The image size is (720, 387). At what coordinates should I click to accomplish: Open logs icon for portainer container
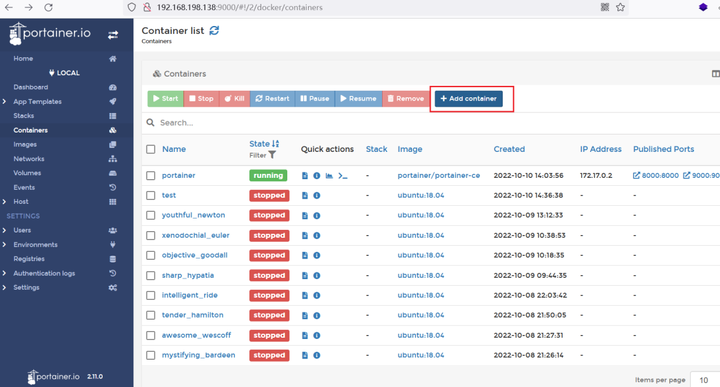[x=304, y=175]
